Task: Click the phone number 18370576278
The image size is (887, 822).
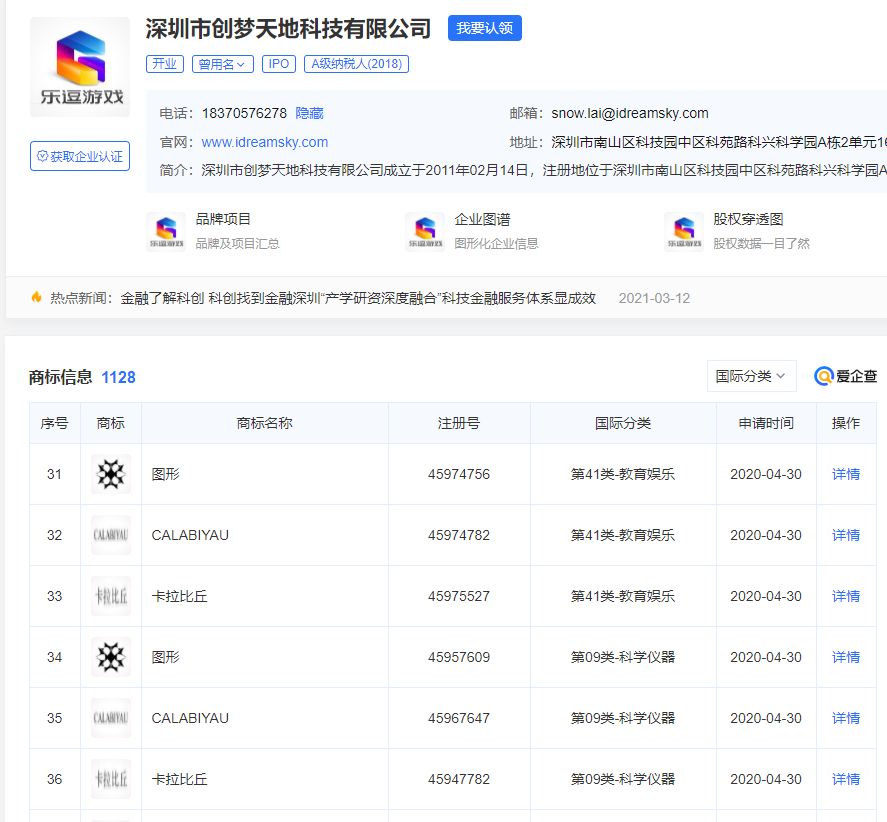Action: pyautogui.click(x=244, y=113)
